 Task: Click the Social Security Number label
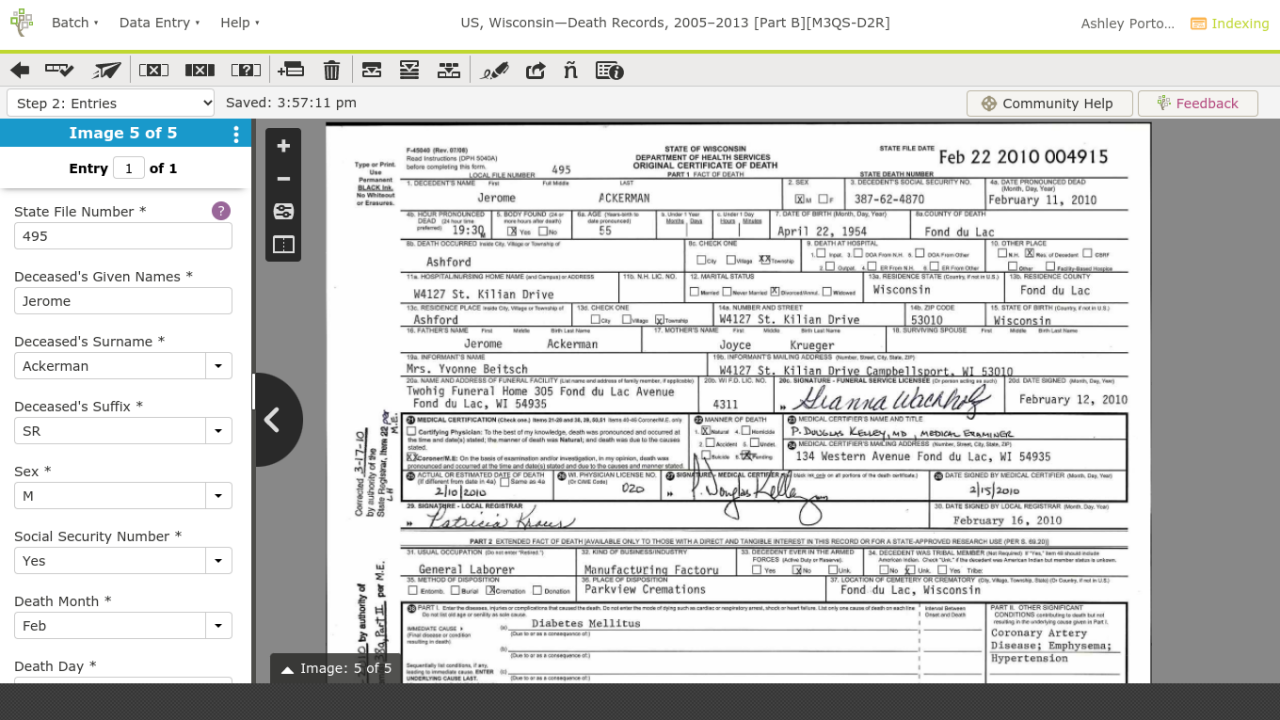coord(98,536)
